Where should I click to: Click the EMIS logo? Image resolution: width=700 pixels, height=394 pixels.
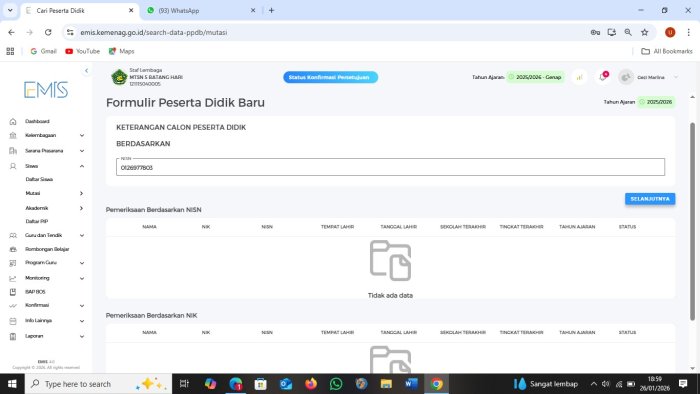(46, 90)
